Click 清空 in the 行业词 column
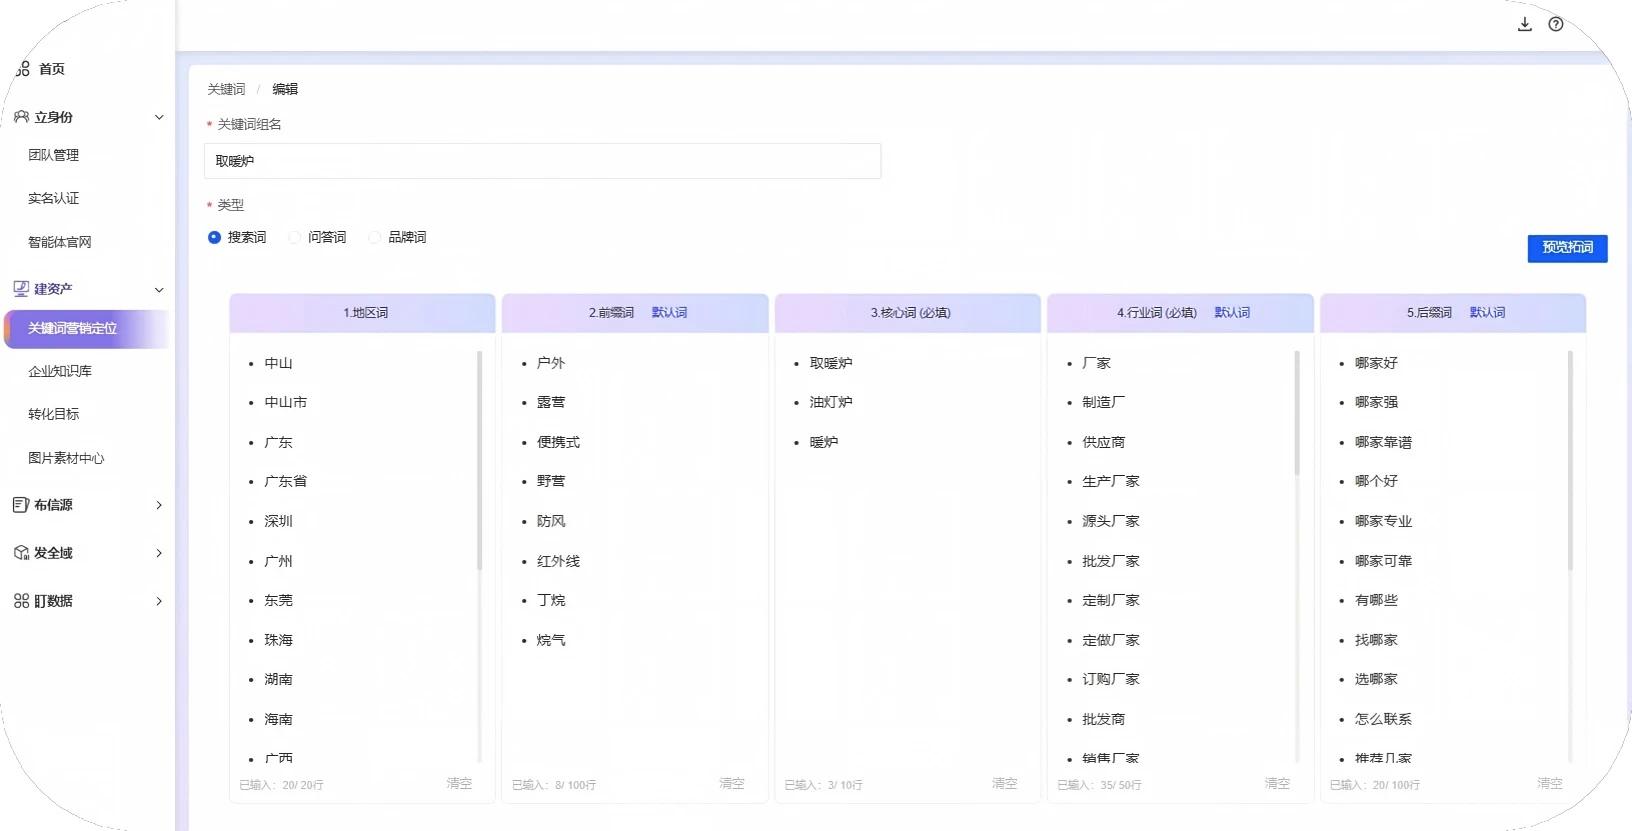Viewport: 1632px width, 831px height. click(1277, 784)
